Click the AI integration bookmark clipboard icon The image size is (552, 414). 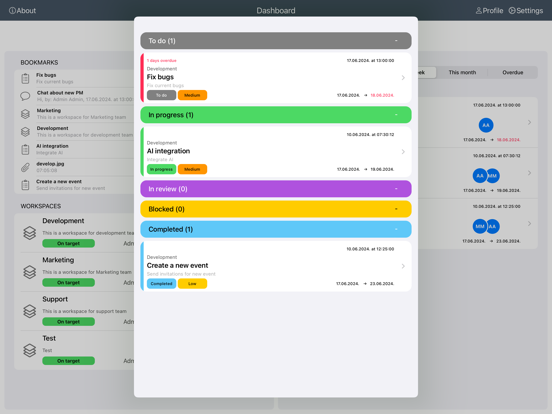pyautogui.click(x=25, y=150)
